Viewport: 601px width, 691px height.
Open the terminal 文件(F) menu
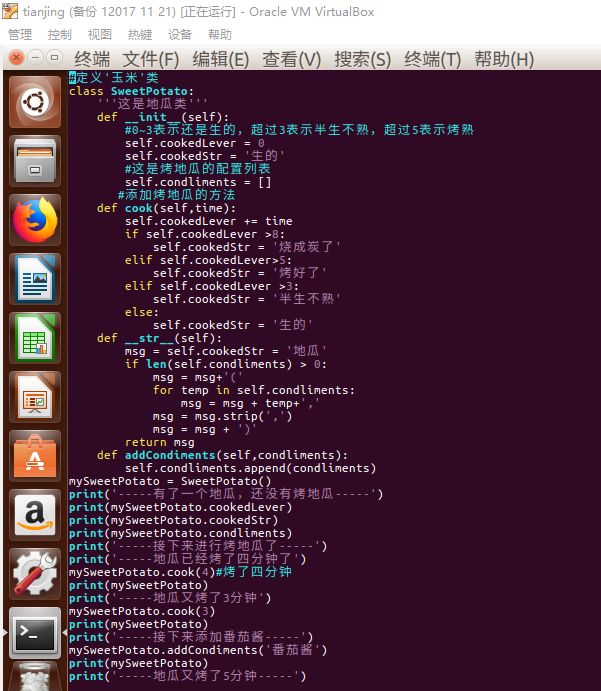[151, 59]
